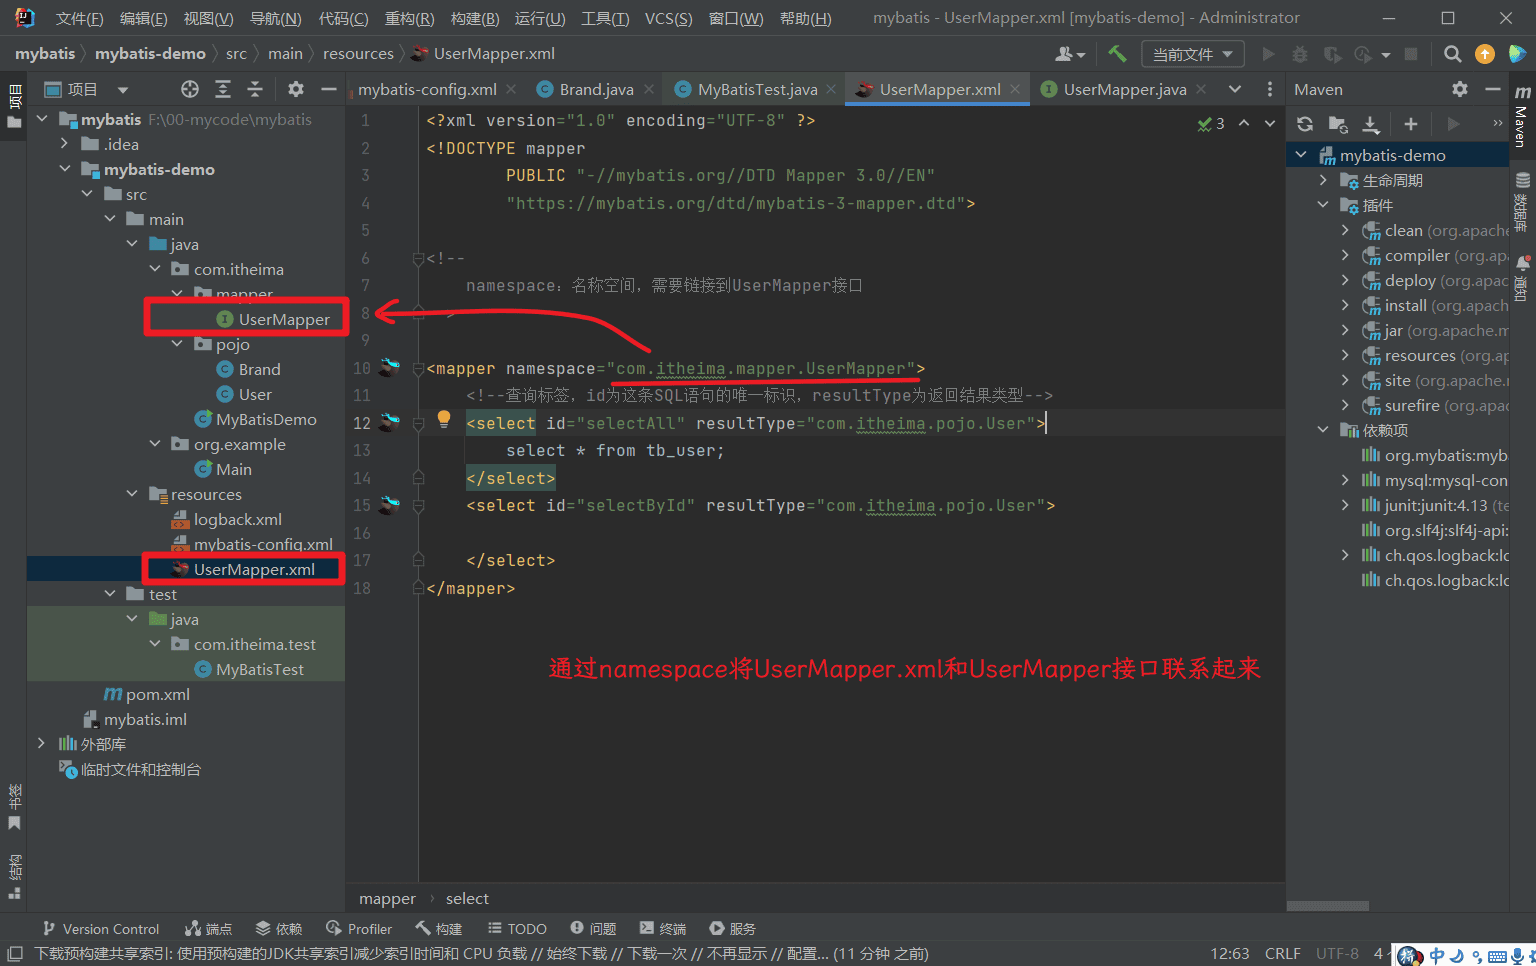
Task: Toggle the TODO tool window
Action: (517, 929)
